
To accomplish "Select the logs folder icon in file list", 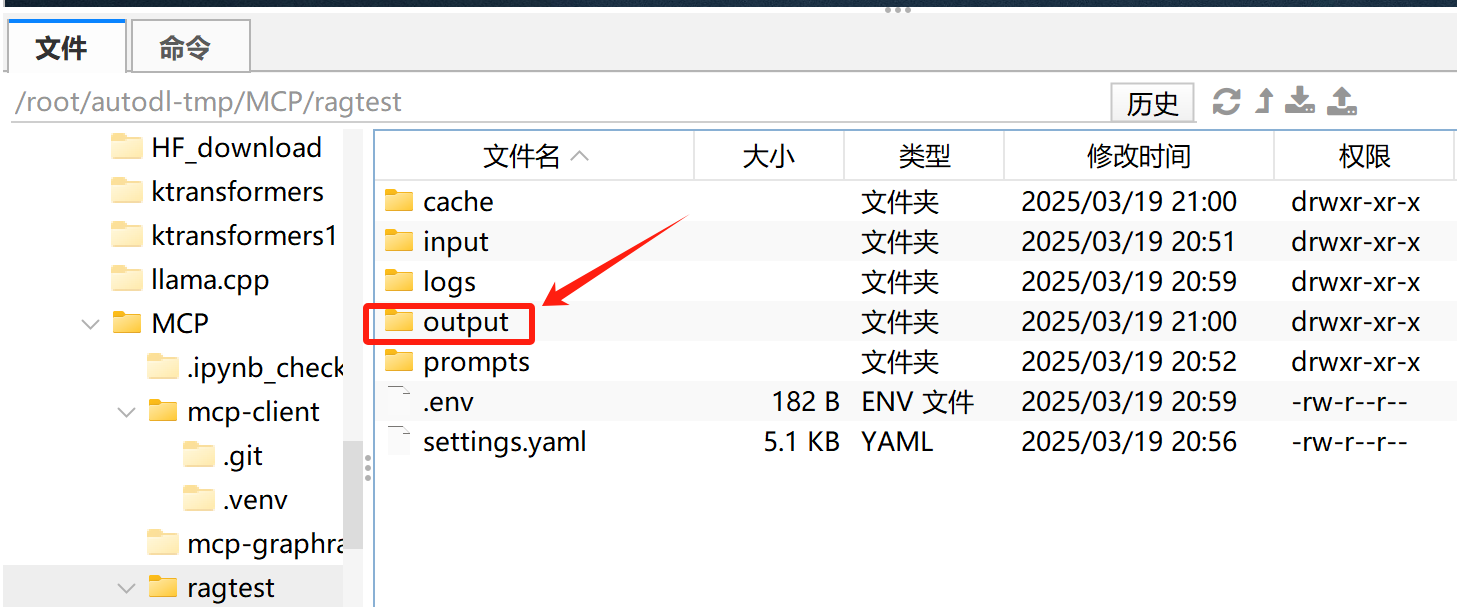I will [x=399, y=281].
